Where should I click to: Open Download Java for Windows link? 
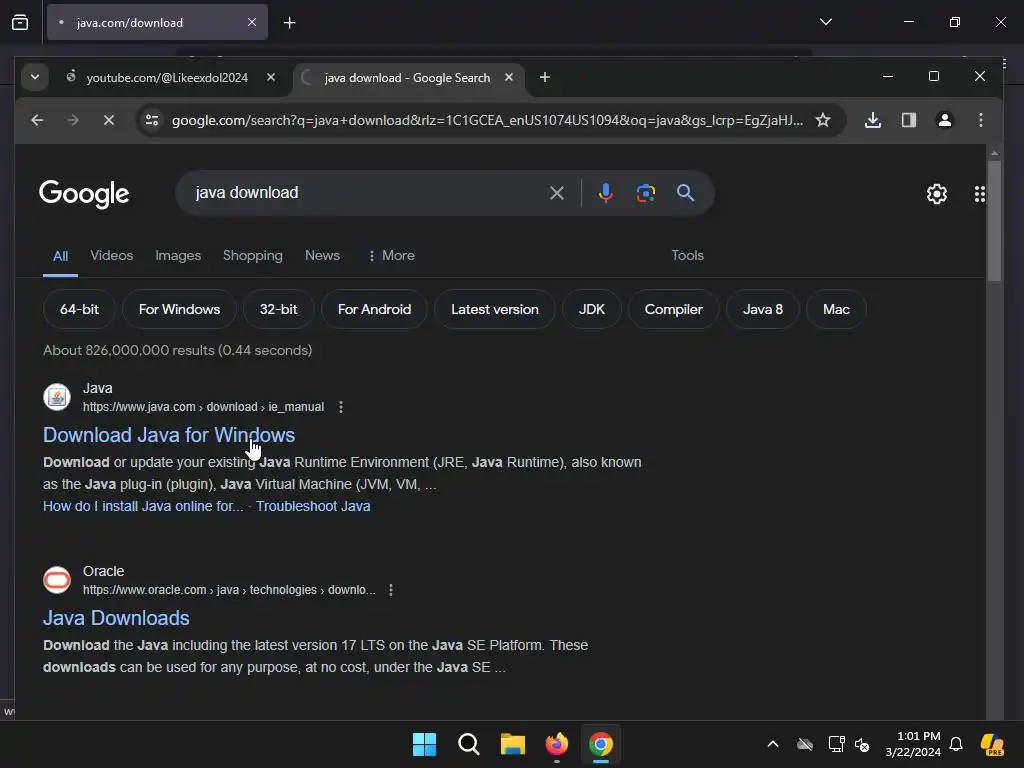[169, 435]
